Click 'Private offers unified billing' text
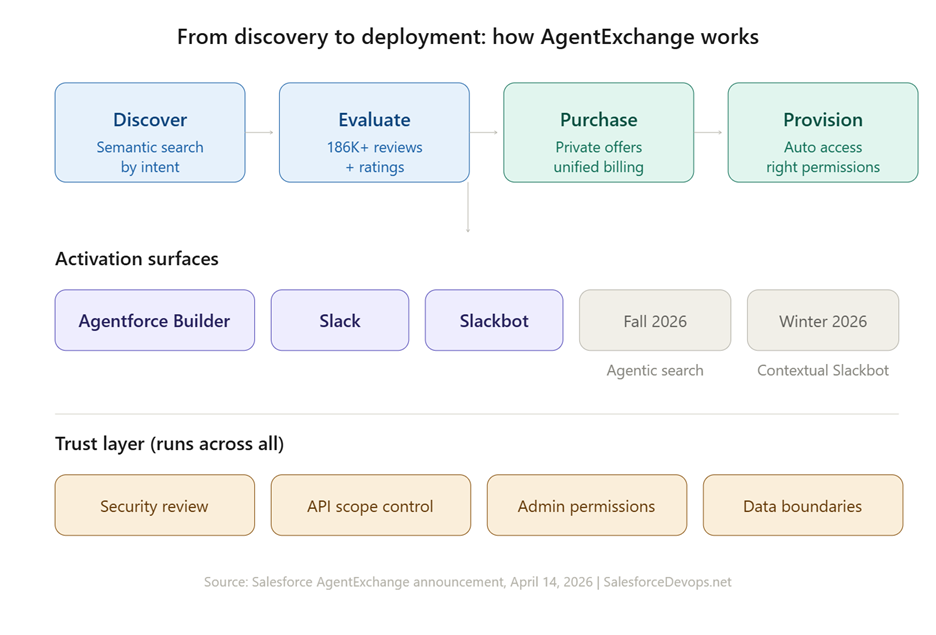936x635 pixels. [599, 157]
